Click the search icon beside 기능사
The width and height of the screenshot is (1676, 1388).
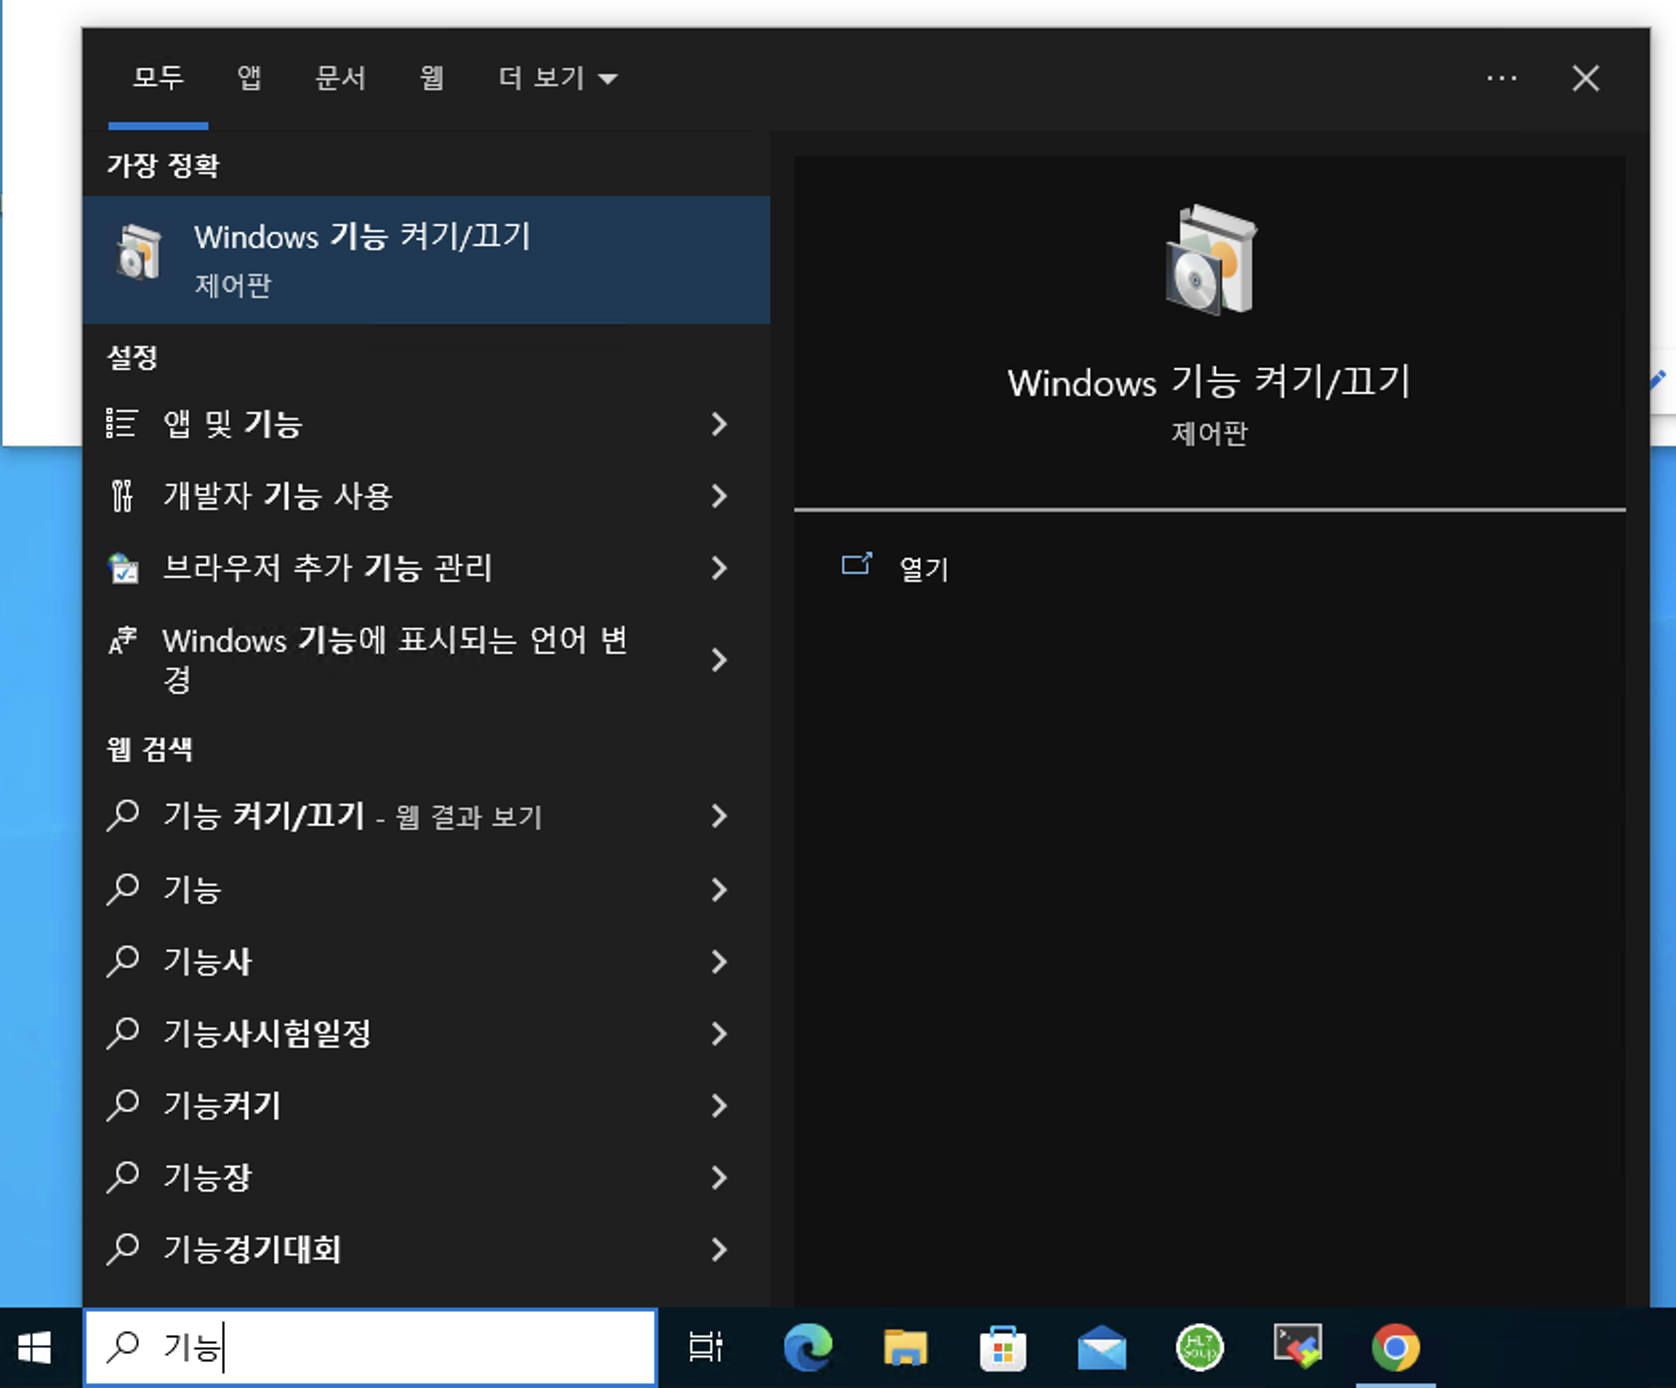[x=123, y=961]
